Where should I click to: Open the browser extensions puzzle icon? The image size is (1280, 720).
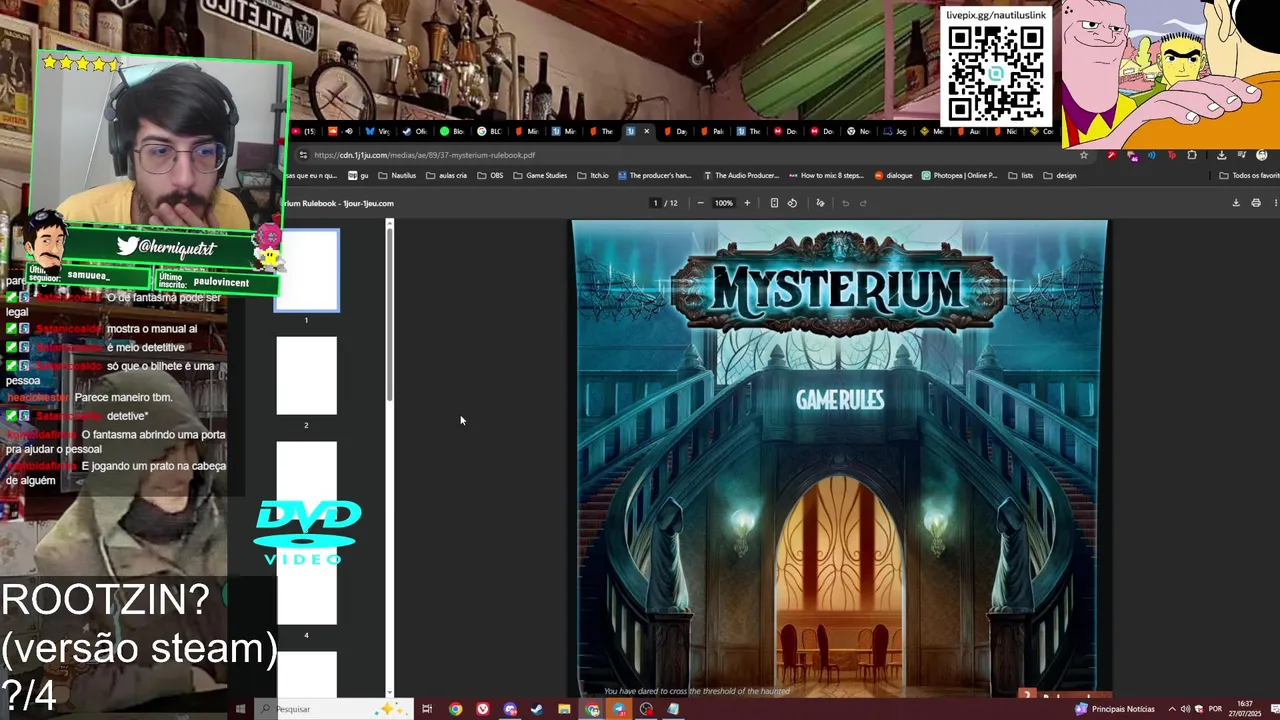click(x=1192, y=155)
